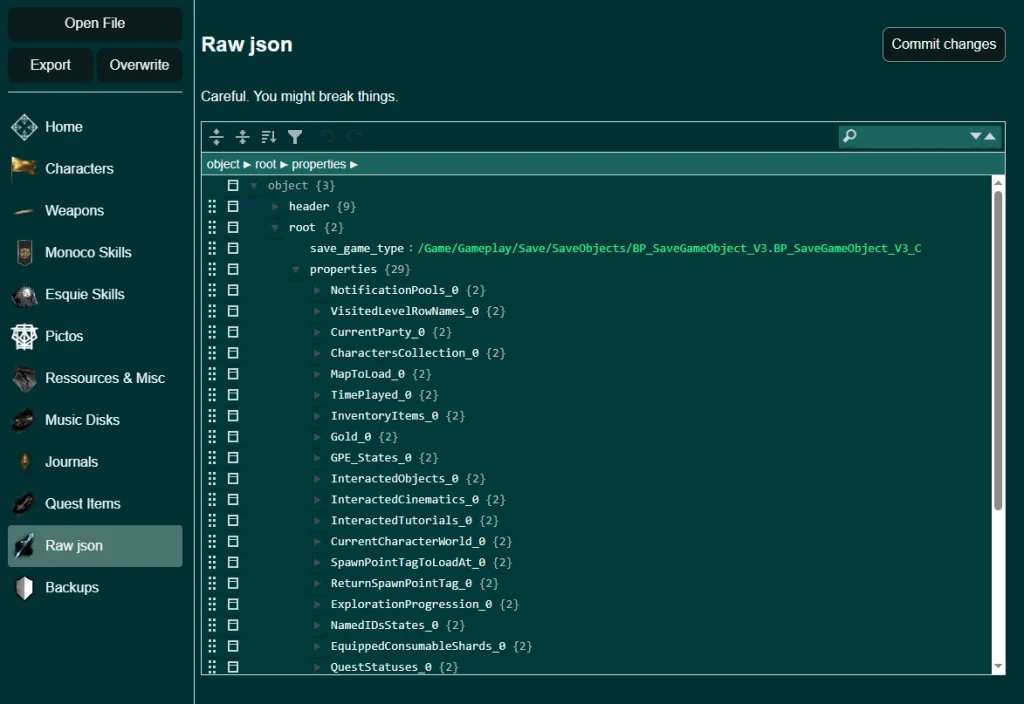
Task: Click the Open File button
Action: [95, 24]
